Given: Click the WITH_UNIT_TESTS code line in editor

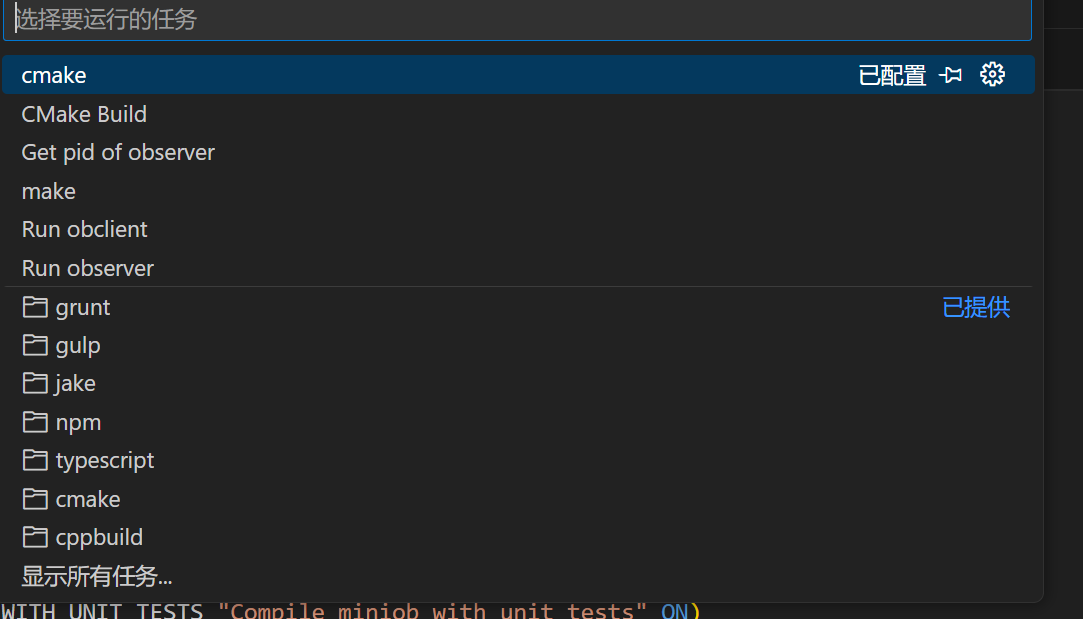Looking at the screenshot, I should point(350,610).
